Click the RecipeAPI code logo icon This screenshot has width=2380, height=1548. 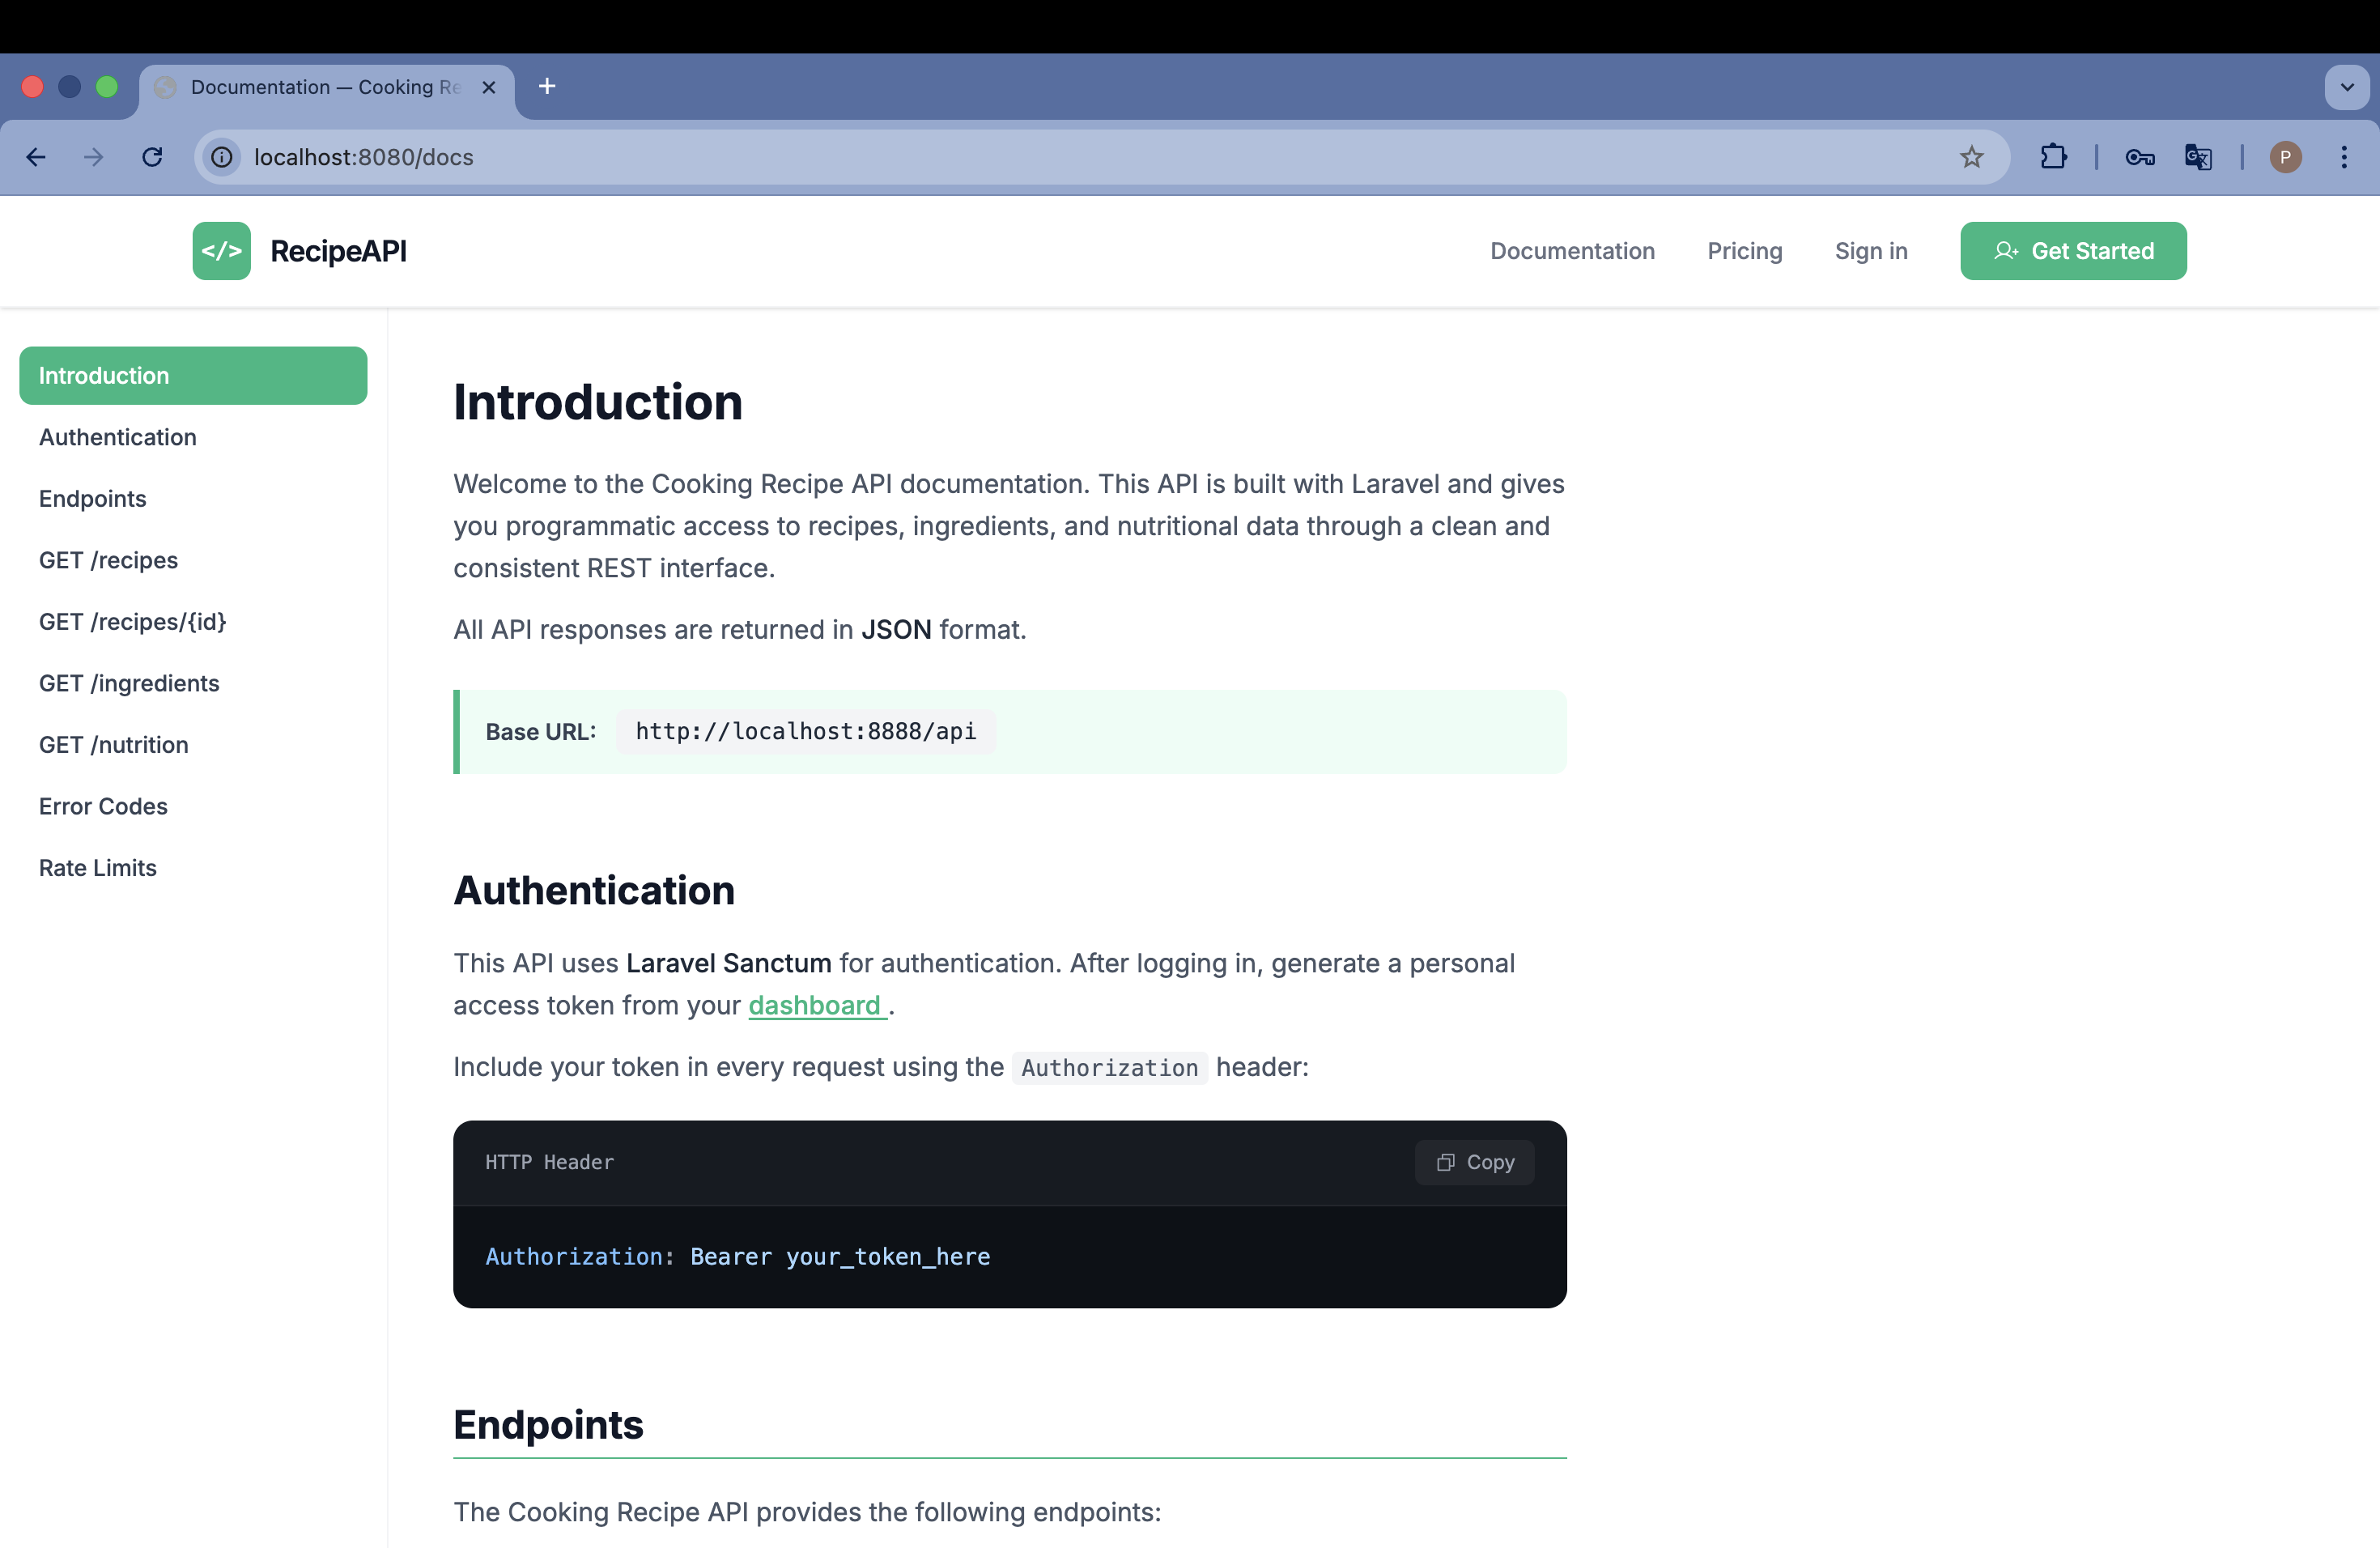(221, 251)
